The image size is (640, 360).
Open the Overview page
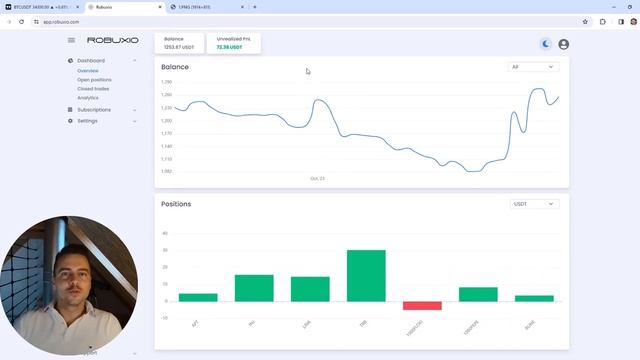pos(88,71)
